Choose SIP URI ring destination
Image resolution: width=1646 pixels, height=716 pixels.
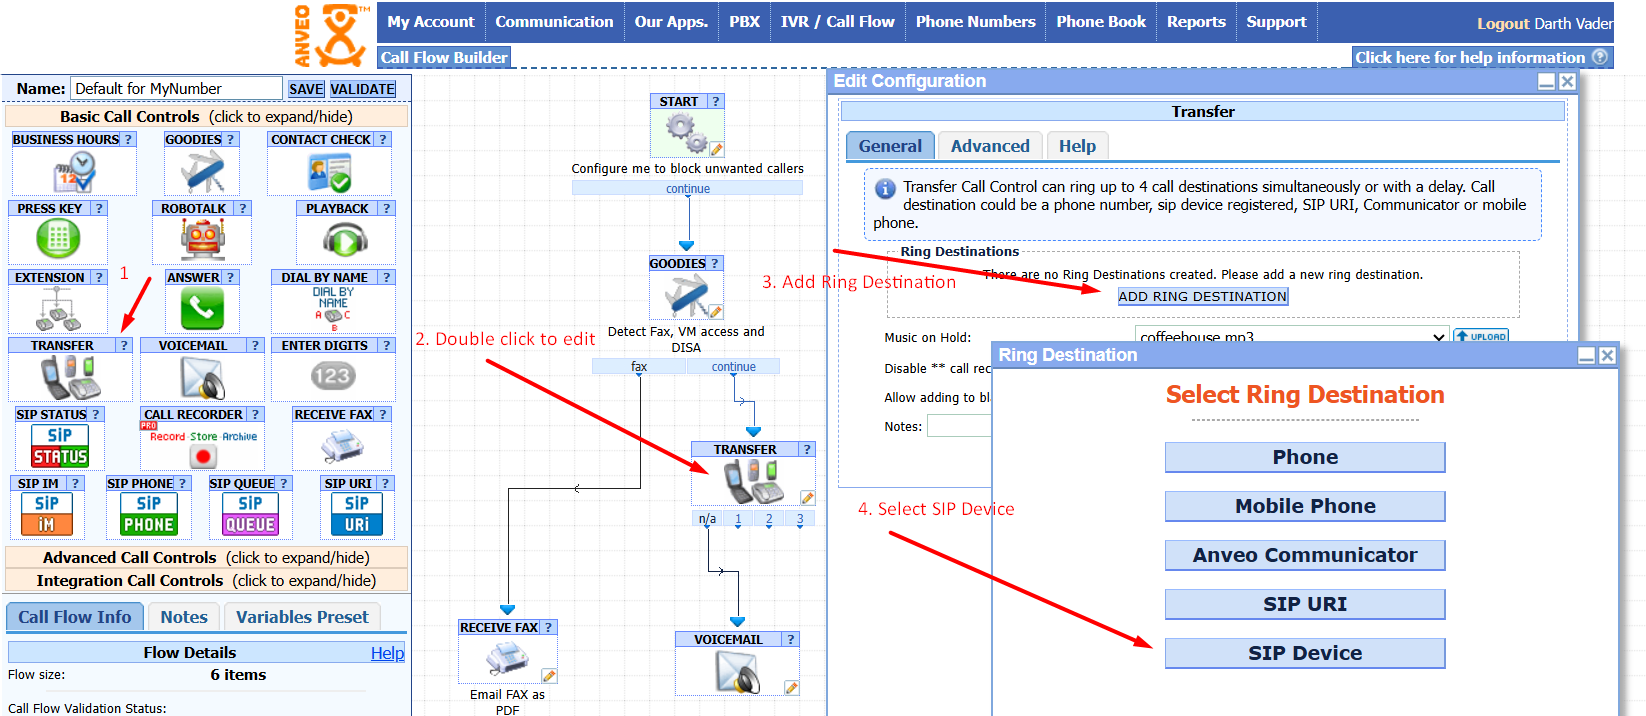coord(1305,604)
